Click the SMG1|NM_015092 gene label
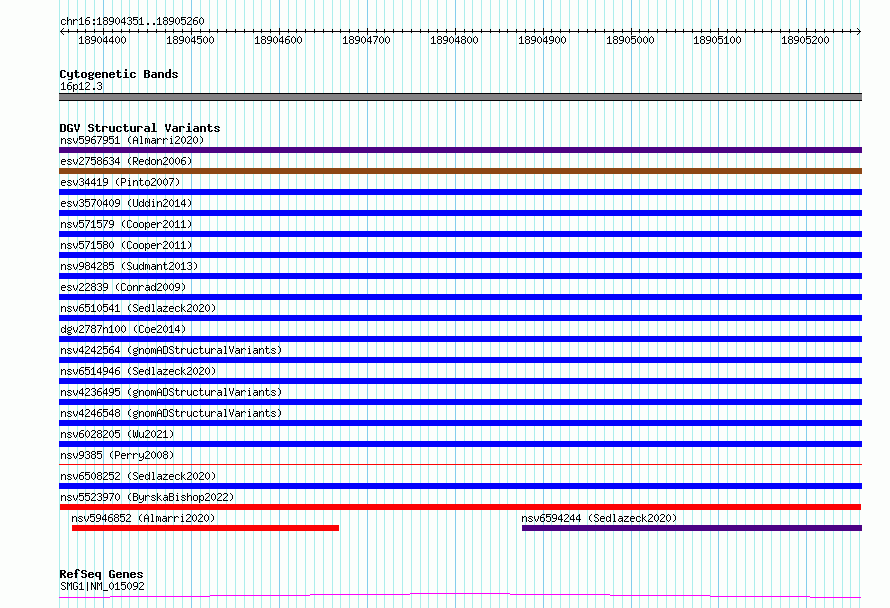This screenshot has height=608, width=890. (x=102, y=586)
